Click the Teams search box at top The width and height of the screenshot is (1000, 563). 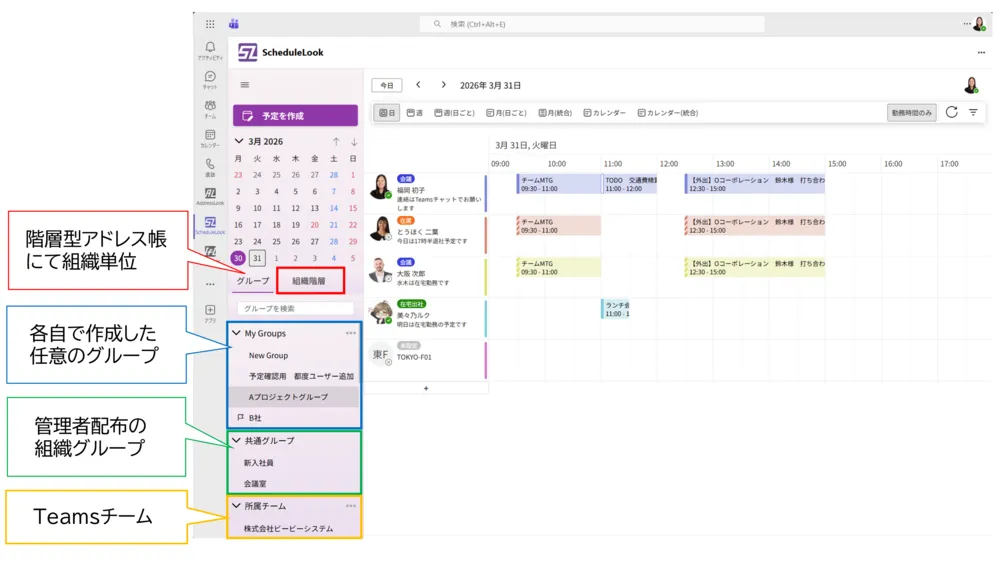point(592,24)
